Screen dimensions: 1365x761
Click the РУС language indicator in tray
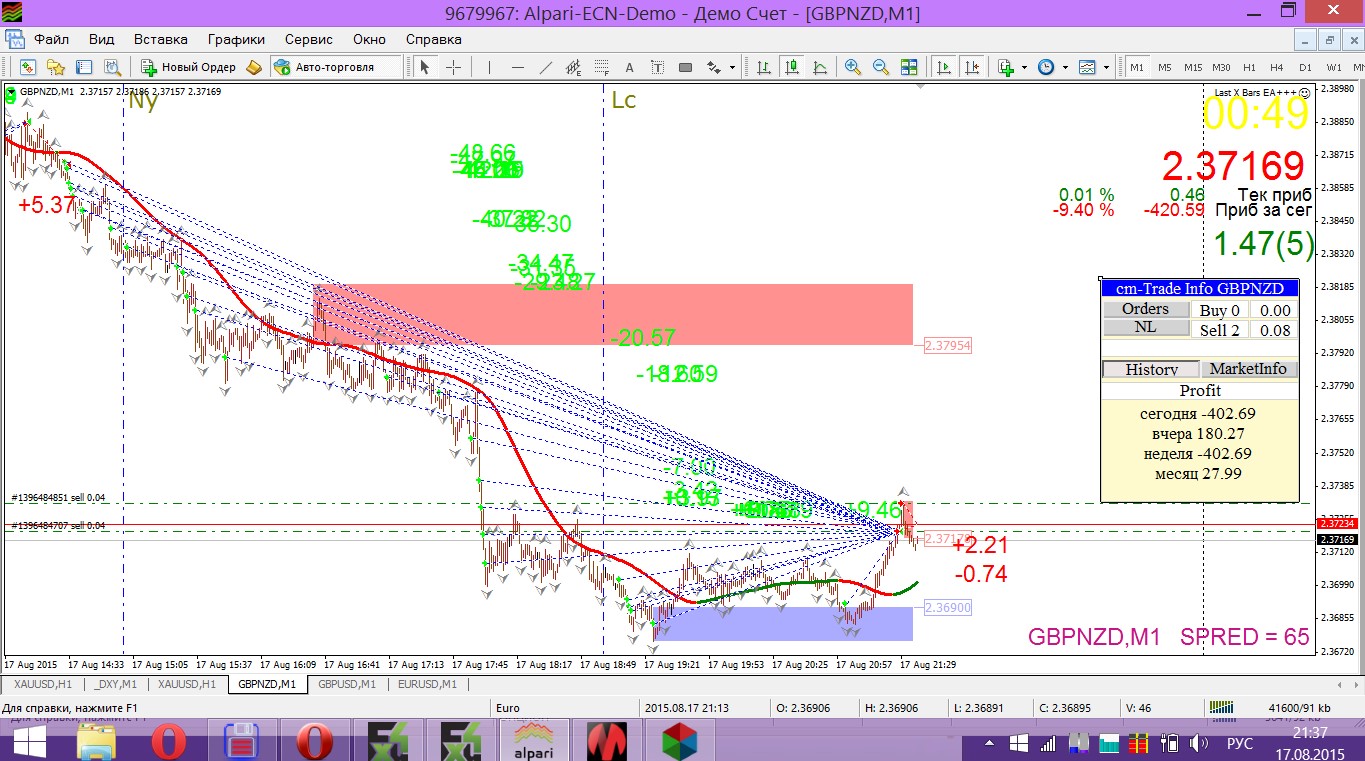1240,744
